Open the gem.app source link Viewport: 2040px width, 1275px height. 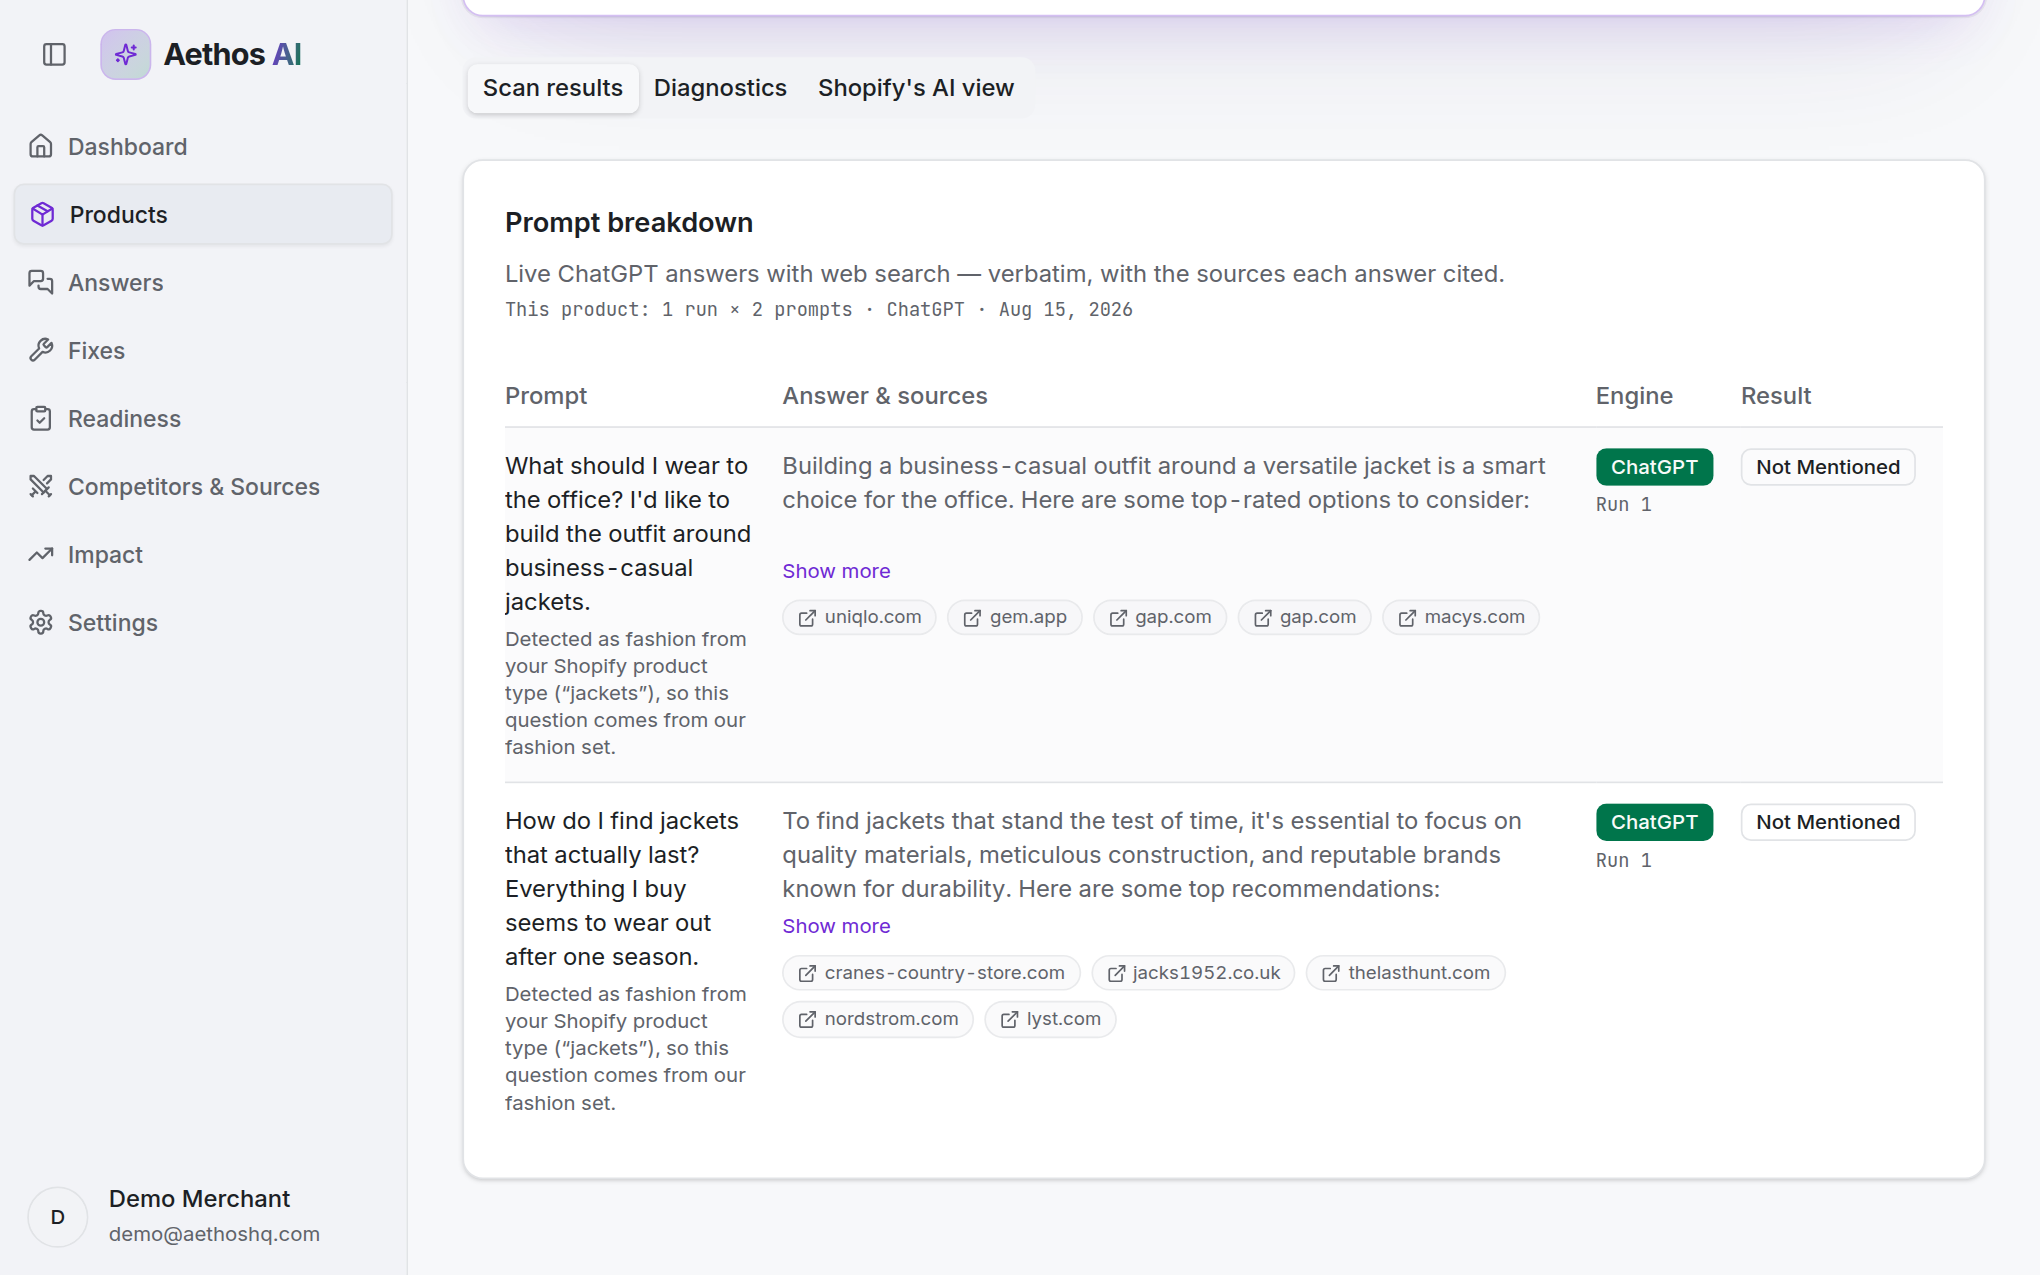click(1014, 618)
